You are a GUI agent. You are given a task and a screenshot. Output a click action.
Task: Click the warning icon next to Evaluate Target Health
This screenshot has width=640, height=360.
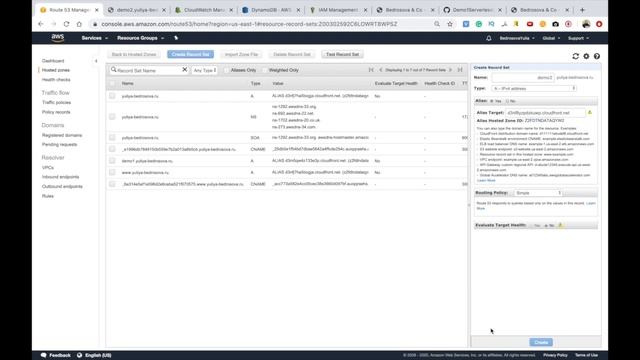click(x=560, y=225)
